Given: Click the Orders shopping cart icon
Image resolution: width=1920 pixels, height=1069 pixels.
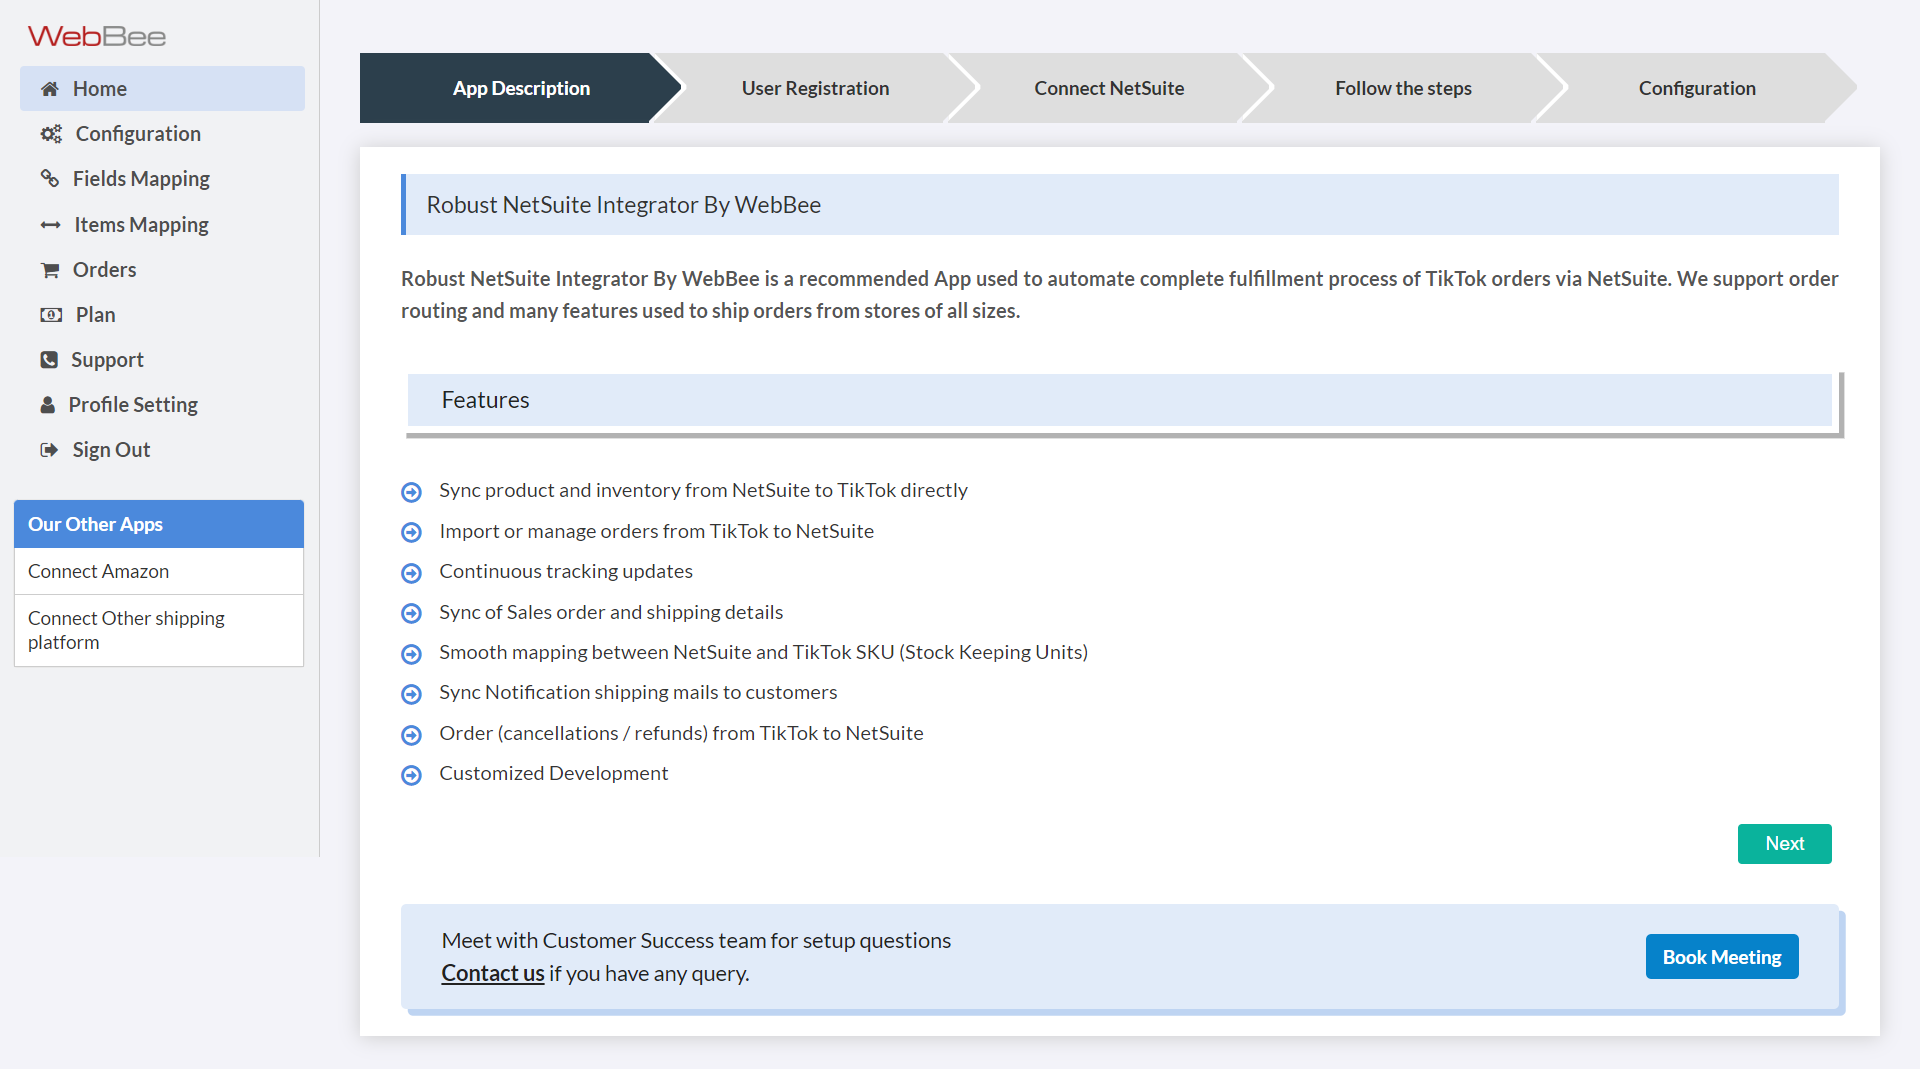Looking at the screenshot, I should tap(49, 270).
